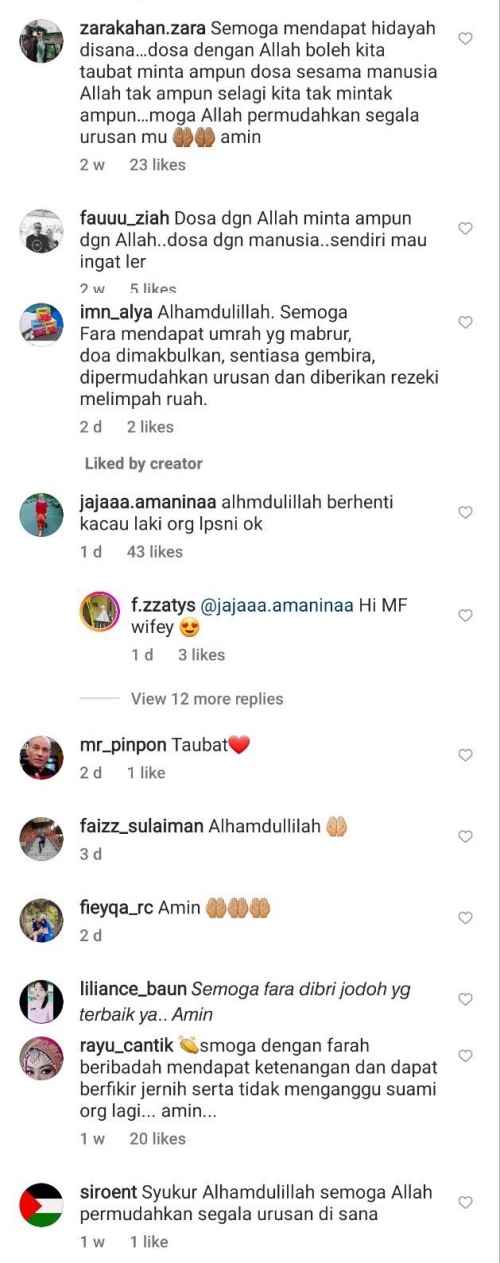This screenshot has height=1263, width=500.
Task: Tap the heart beside fauuu_ziah's comment
Action: tap(465, 228)
